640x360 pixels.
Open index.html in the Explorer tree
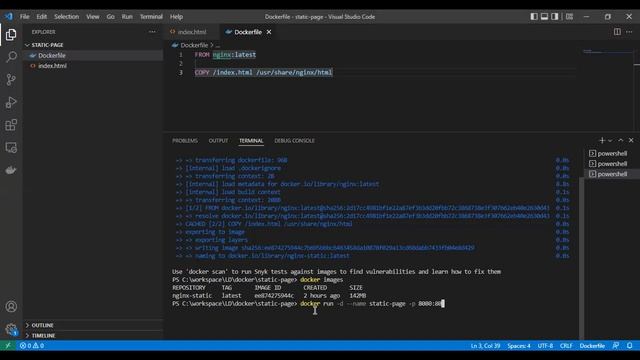coord(93,66)
